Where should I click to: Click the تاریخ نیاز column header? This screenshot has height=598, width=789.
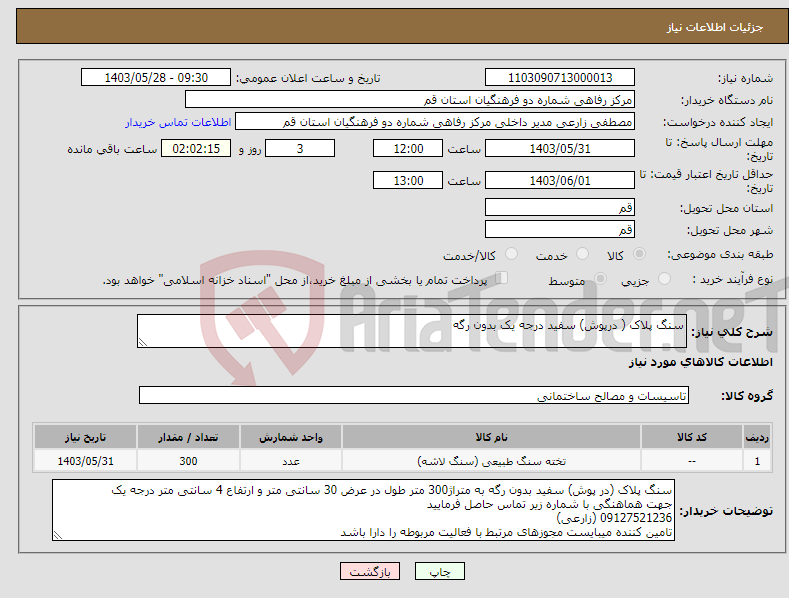pos(86,437)
